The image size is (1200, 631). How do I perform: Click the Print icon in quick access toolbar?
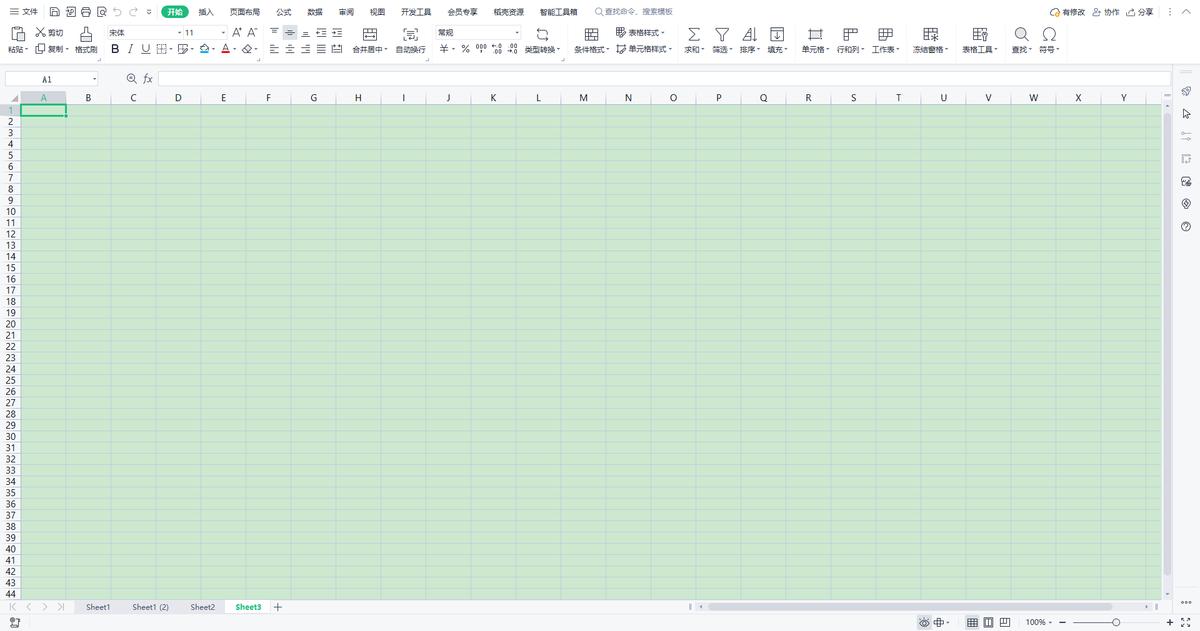tap(86, 12)
